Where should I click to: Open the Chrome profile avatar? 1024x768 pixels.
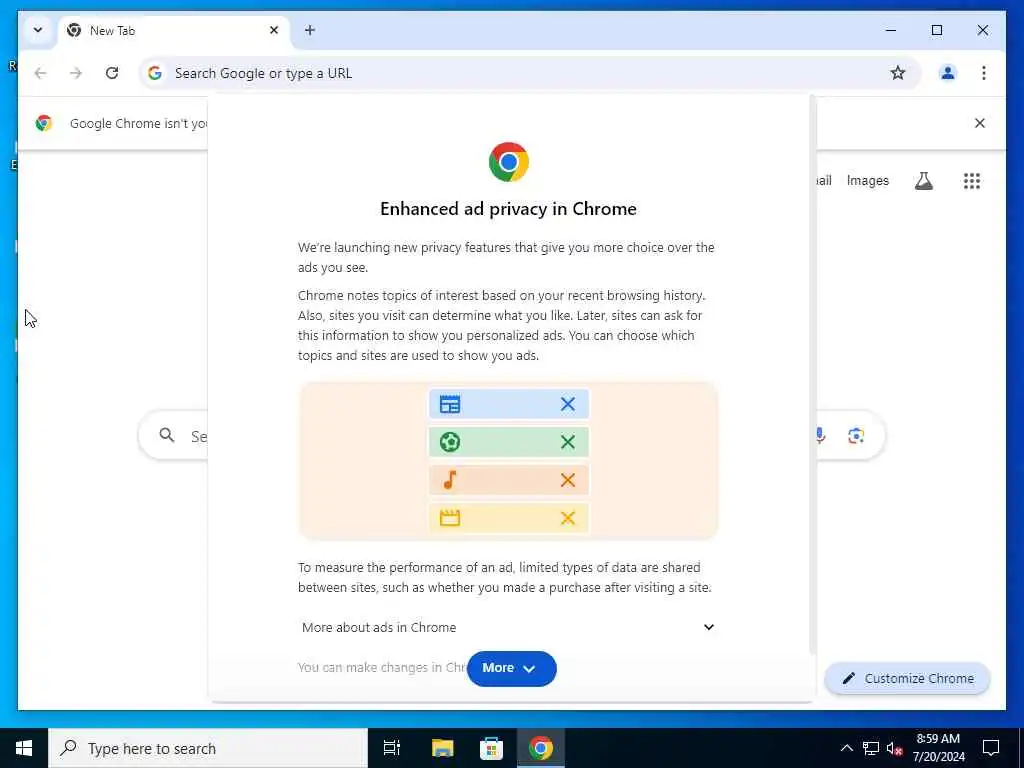948,73
